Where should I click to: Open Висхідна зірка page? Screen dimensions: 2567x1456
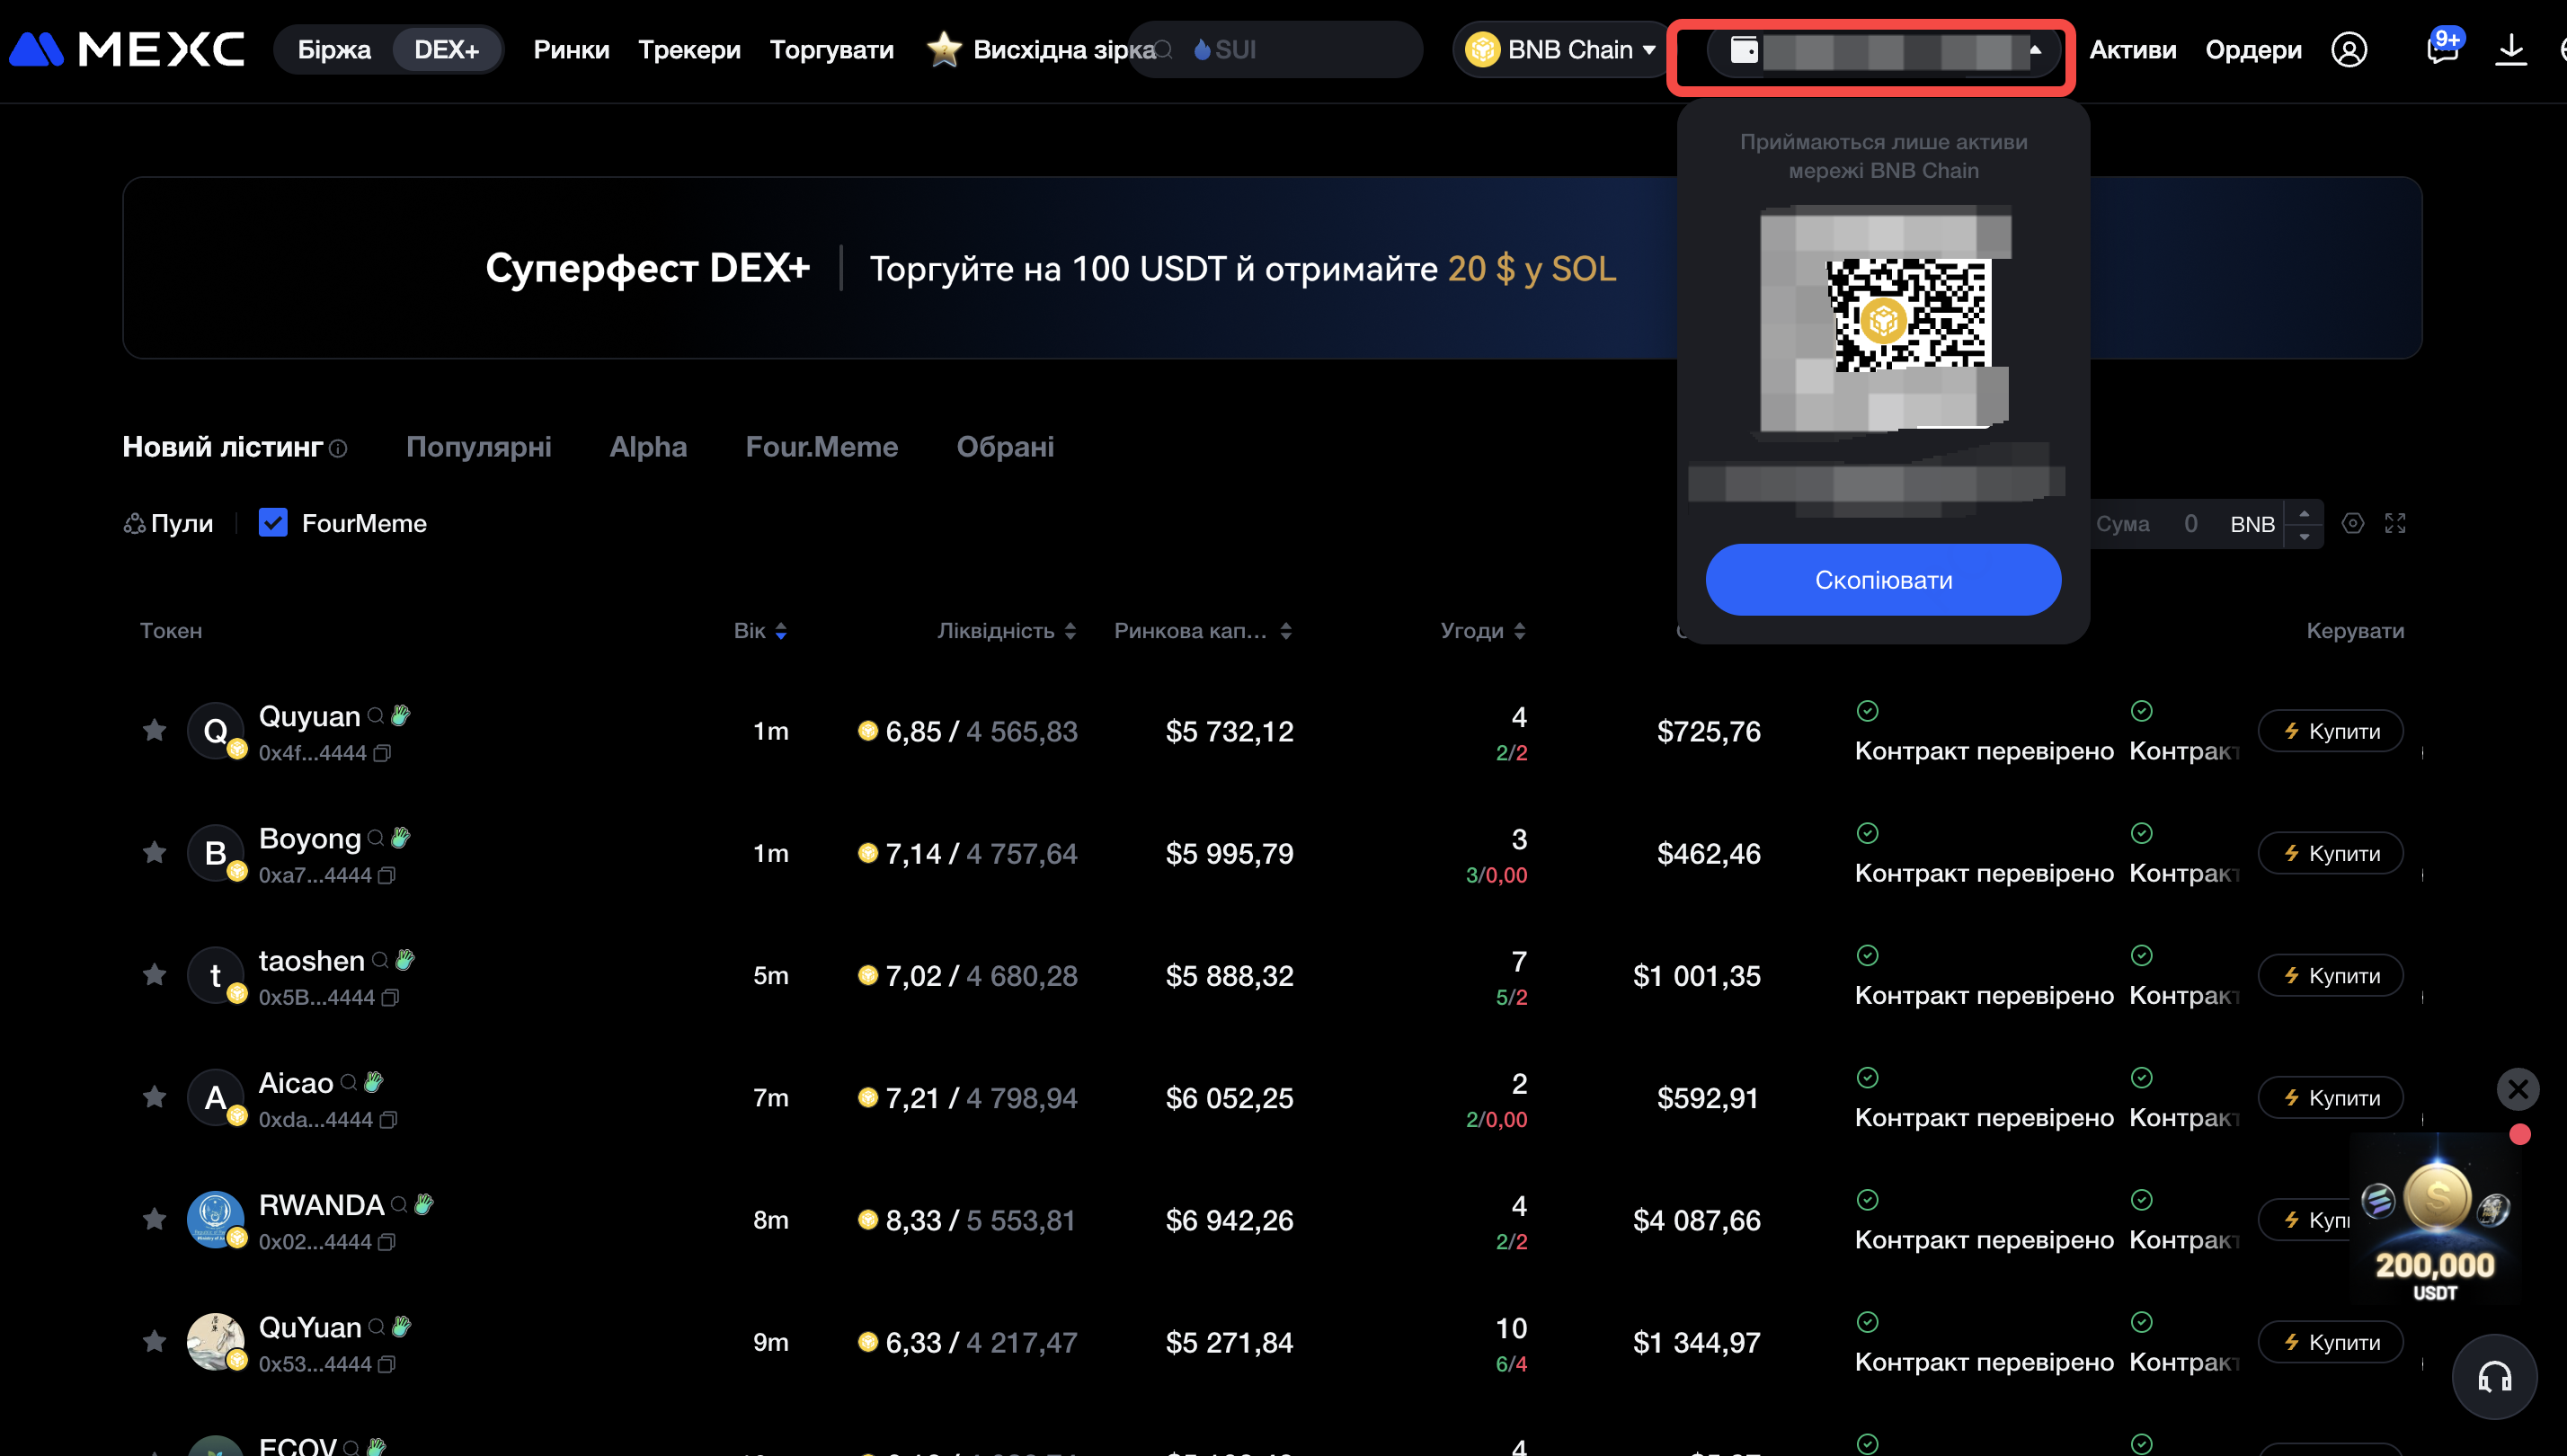pyautogui.click(x=1040, y=49)
